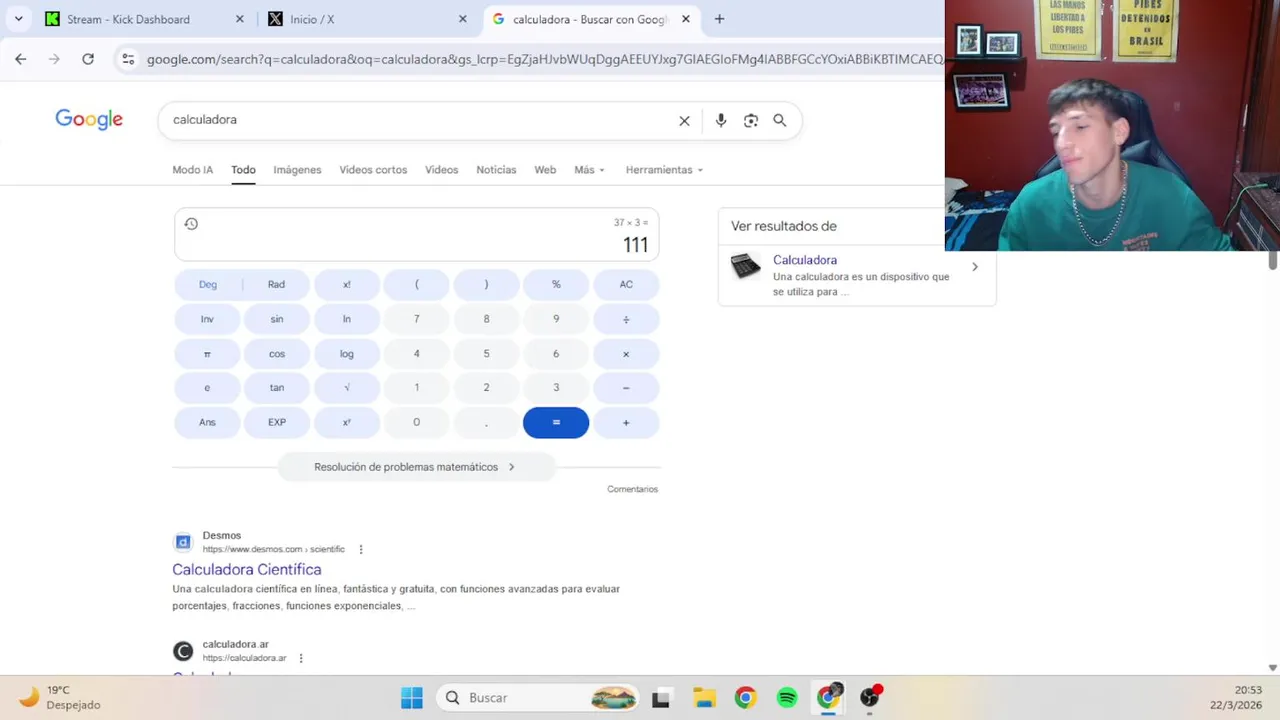The width and height of the screenshot is (1280, 720).
Task: Reload the page with the refresh icon
Action: coord(88,59)
